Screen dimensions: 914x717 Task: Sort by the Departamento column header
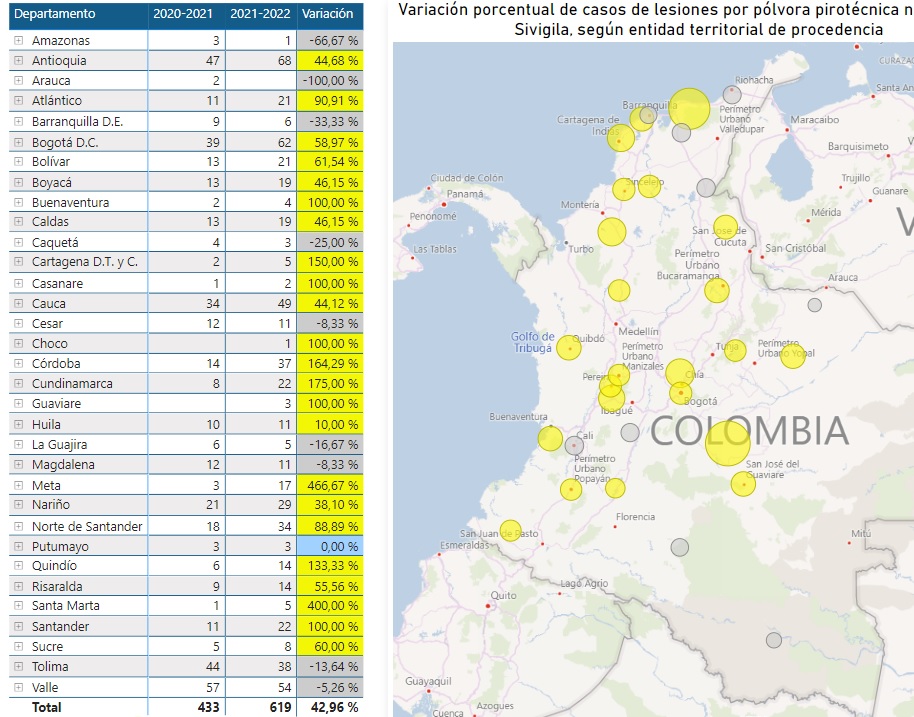tap(57, 14)
